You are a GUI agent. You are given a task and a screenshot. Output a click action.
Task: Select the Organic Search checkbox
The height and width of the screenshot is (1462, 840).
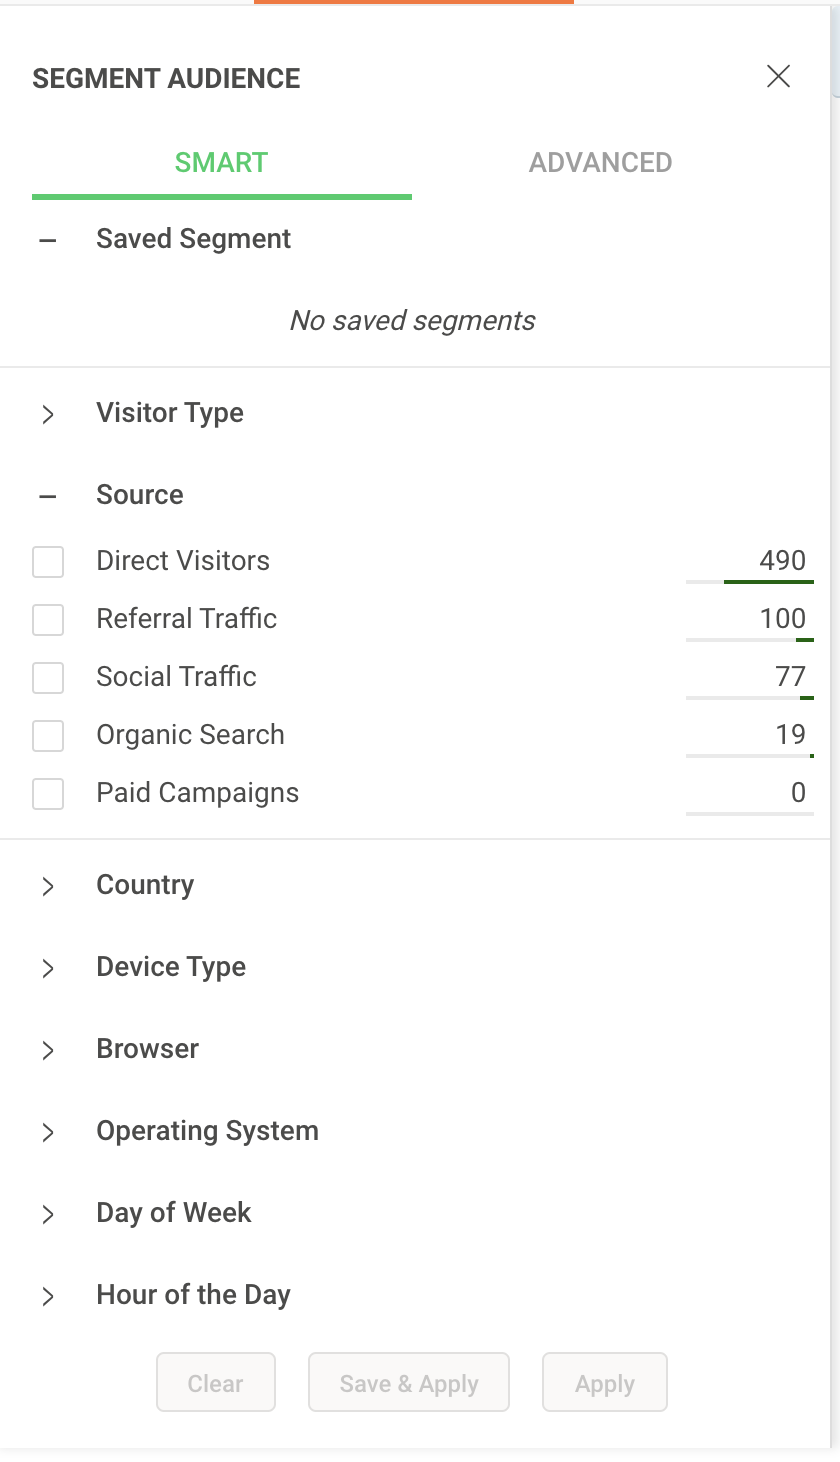pyautogui.click(x=48, y=736)
